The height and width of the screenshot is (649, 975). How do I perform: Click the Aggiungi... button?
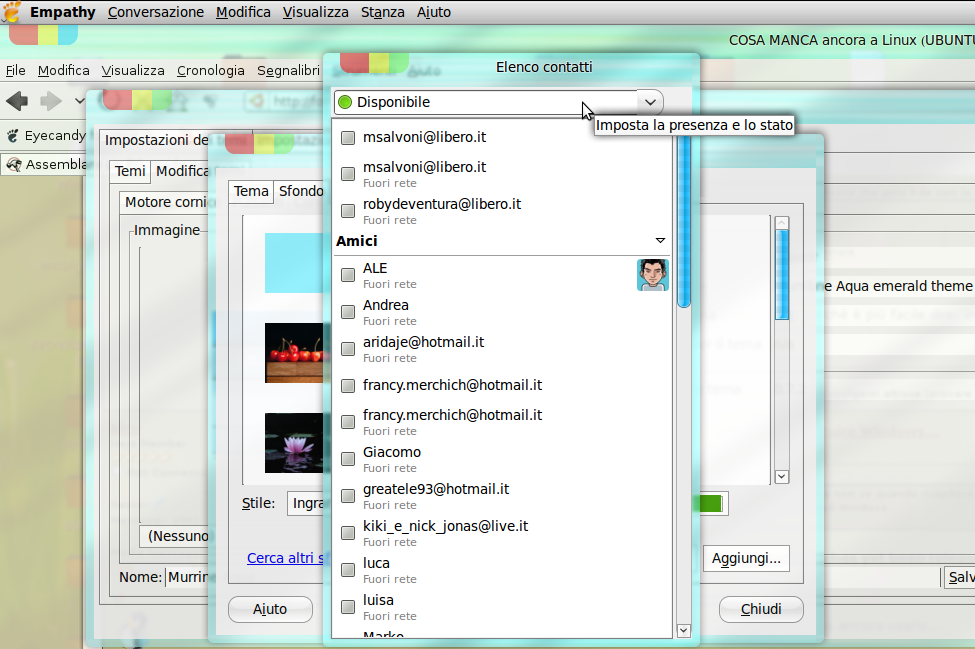(746, 558)
